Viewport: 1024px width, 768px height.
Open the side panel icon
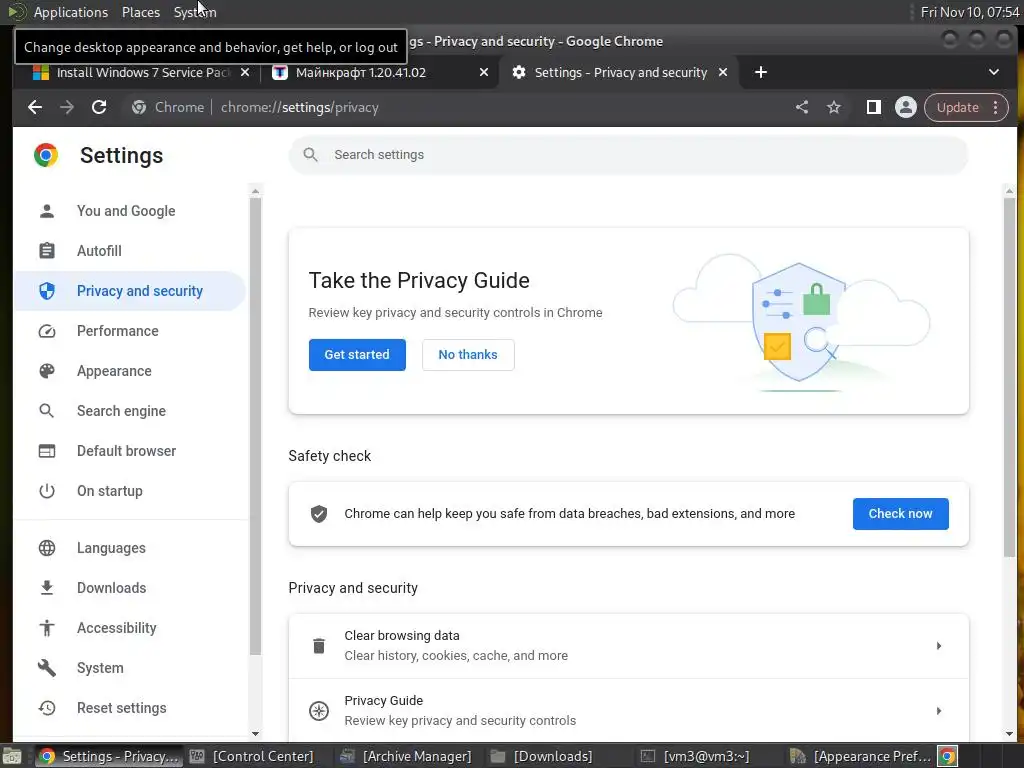[x=873, y=107]
